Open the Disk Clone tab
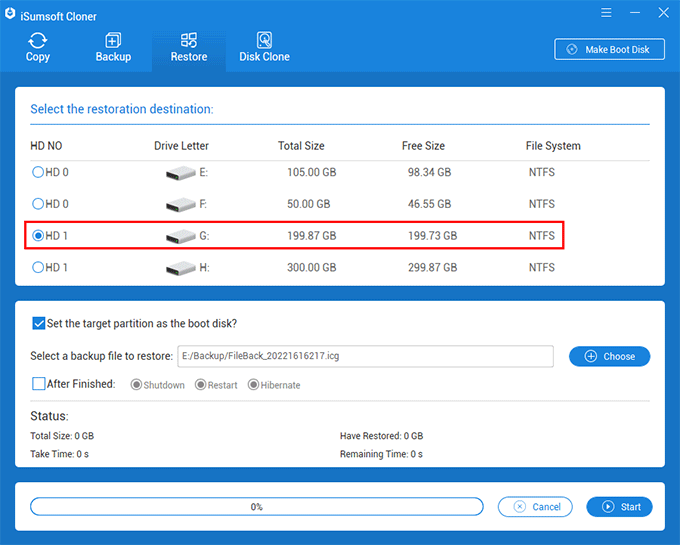This screenshot has height=545, width=680. tap(264, 48)
